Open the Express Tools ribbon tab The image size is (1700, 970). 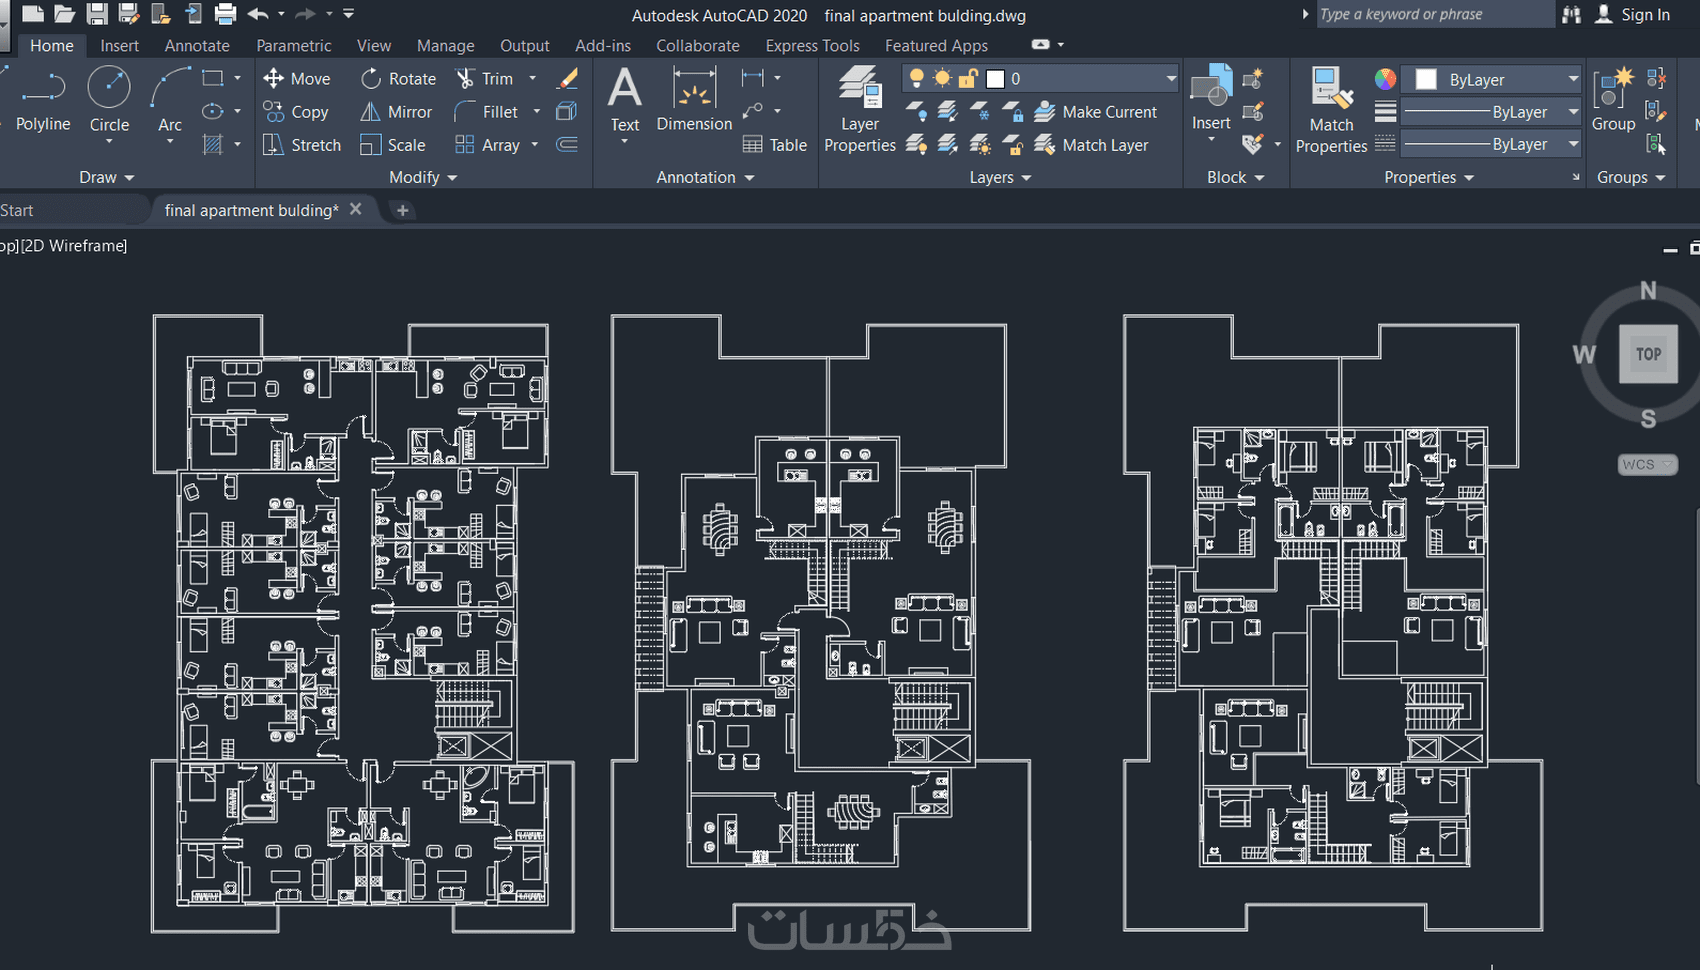[x=812, y=46]
